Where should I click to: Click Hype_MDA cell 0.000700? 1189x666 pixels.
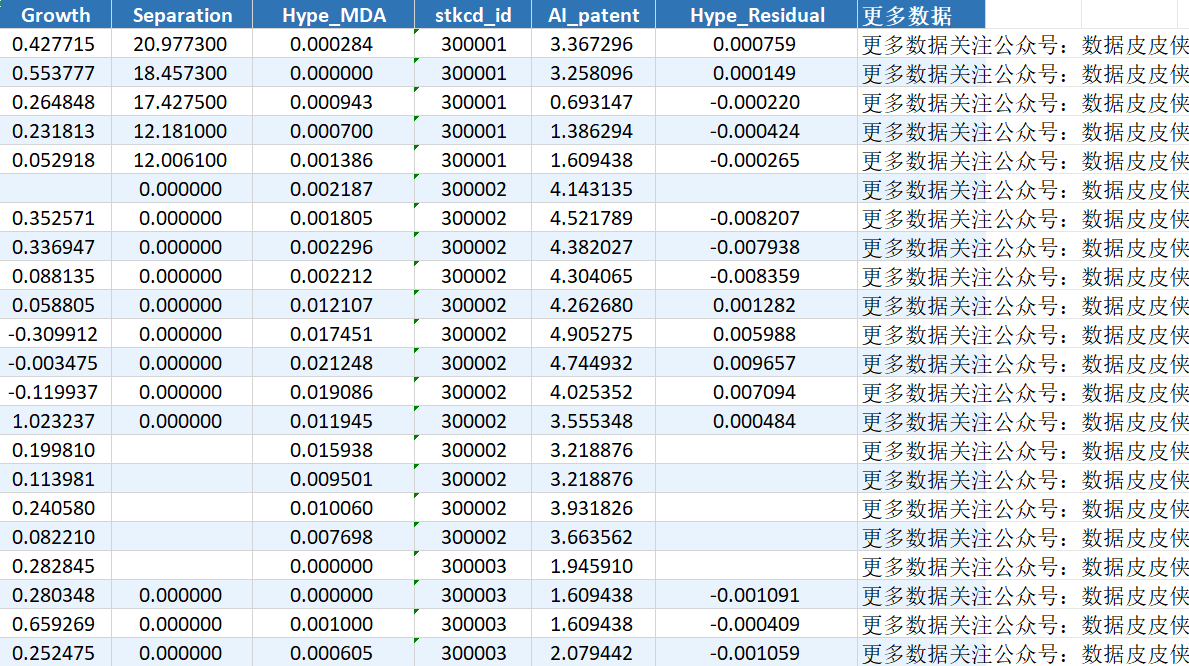(x=334, y=130)
